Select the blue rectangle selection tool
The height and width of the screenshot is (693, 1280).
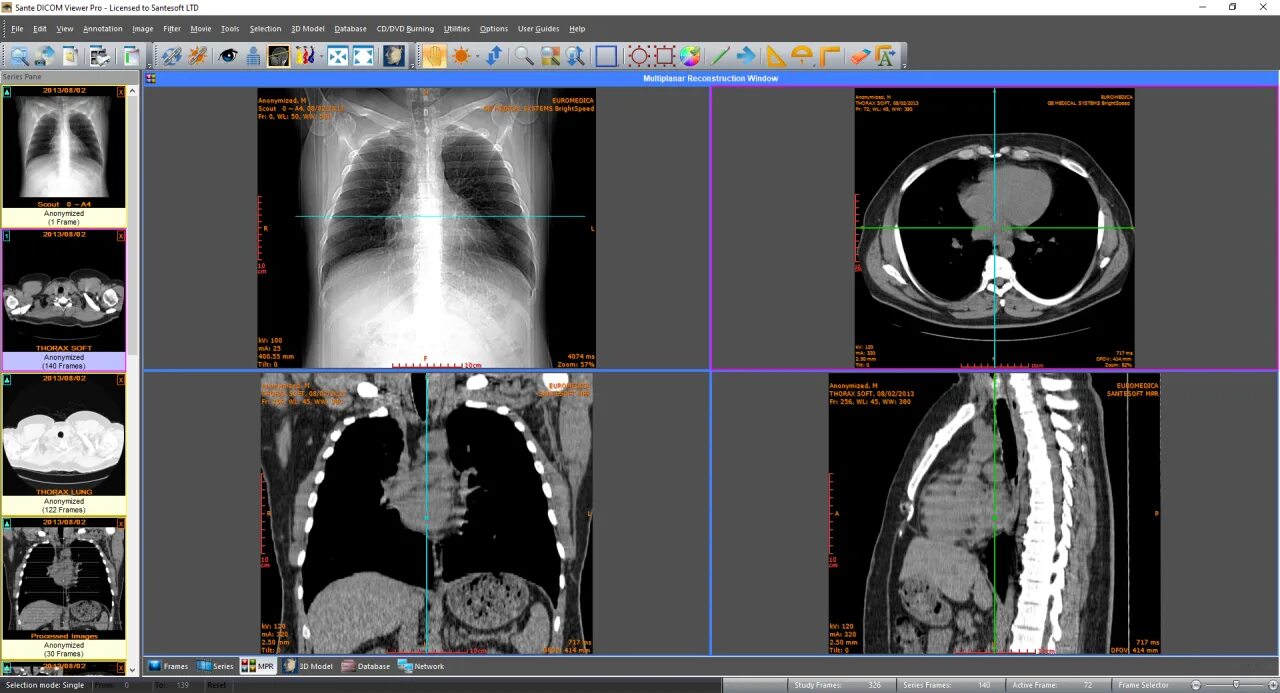[x=606, y=56]
